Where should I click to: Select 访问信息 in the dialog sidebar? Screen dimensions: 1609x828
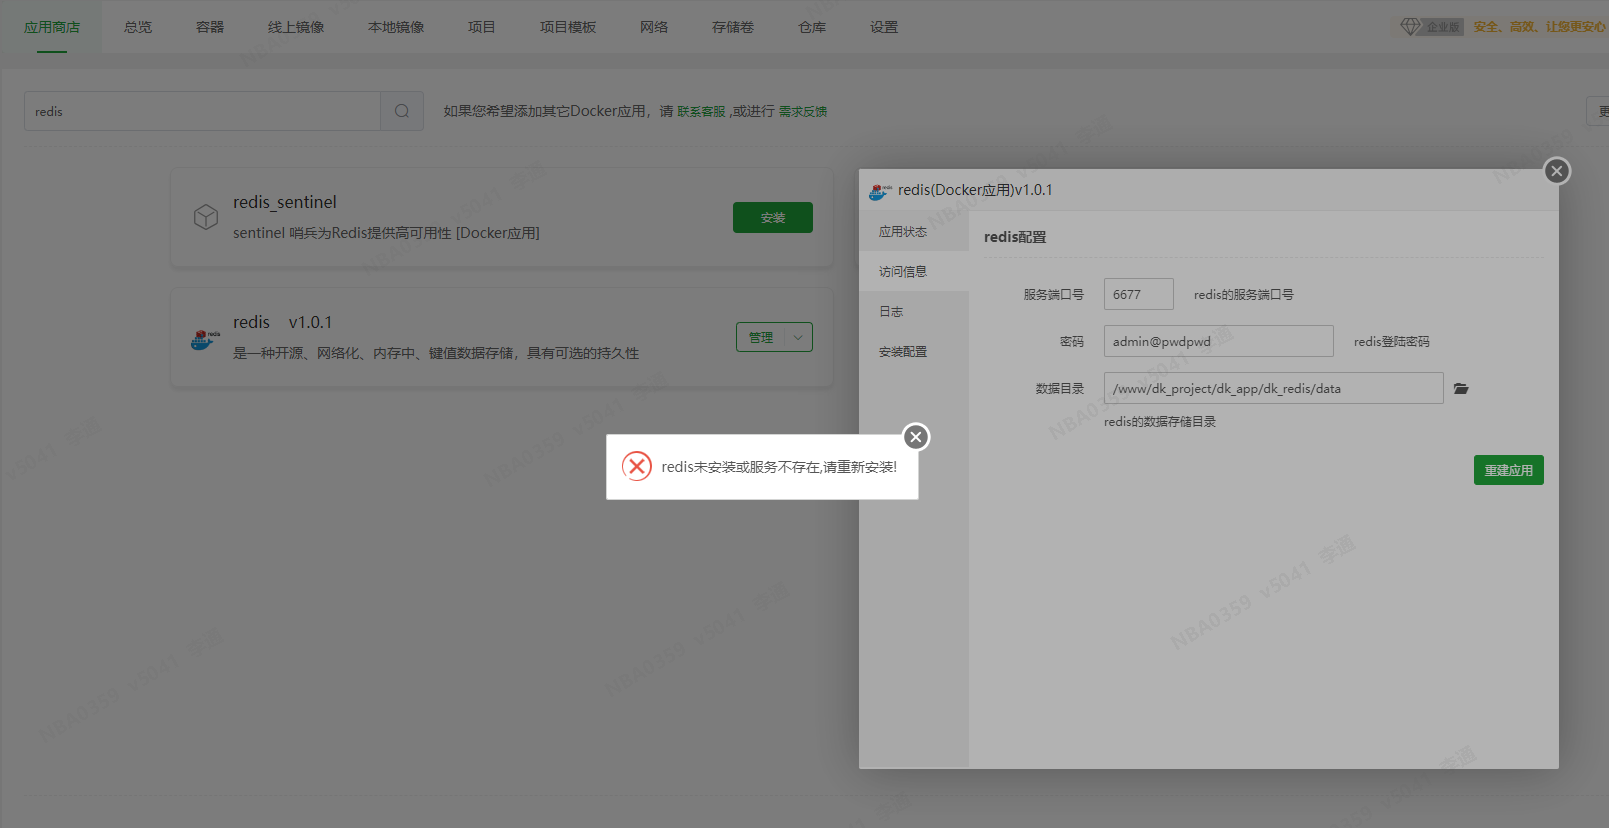click(x=914, y=271)
